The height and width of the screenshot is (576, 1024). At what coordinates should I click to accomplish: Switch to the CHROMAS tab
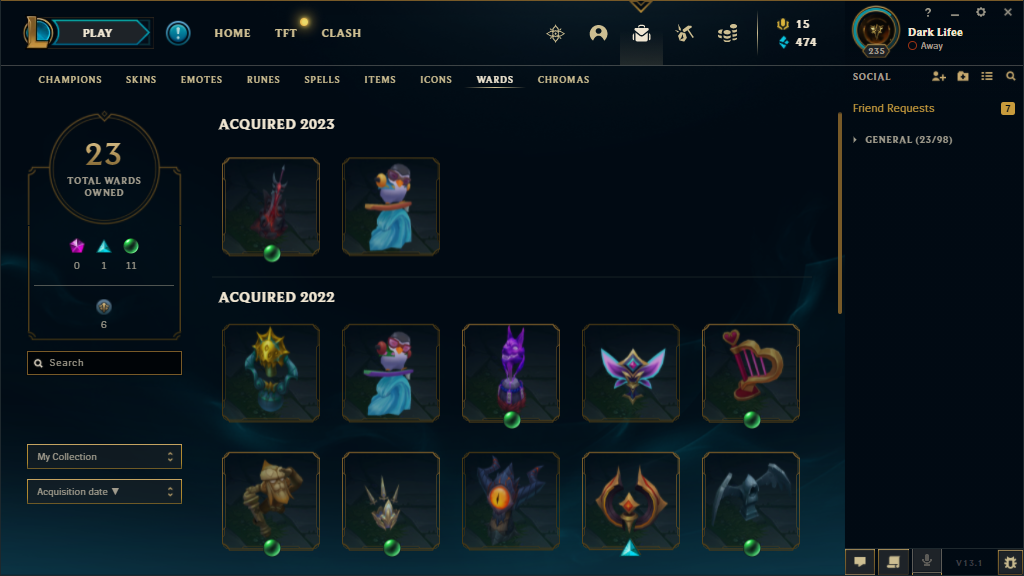[563, 80]
